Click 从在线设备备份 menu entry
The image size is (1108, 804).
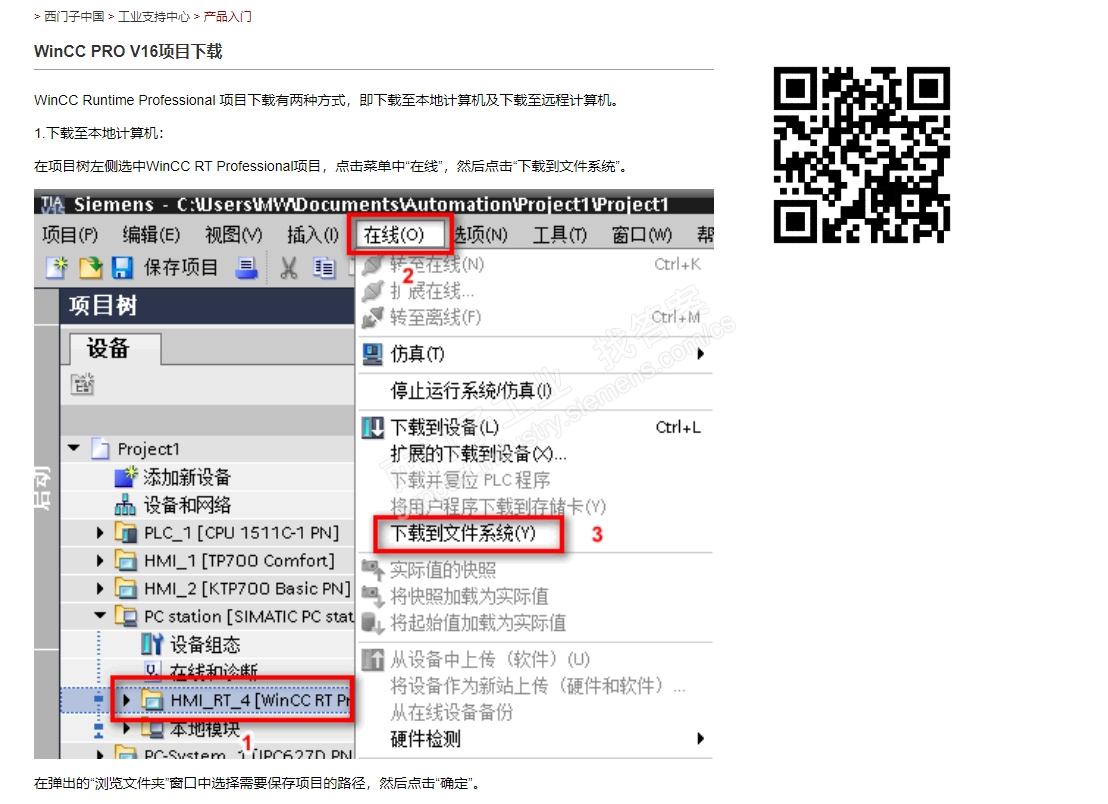(452, 712)
